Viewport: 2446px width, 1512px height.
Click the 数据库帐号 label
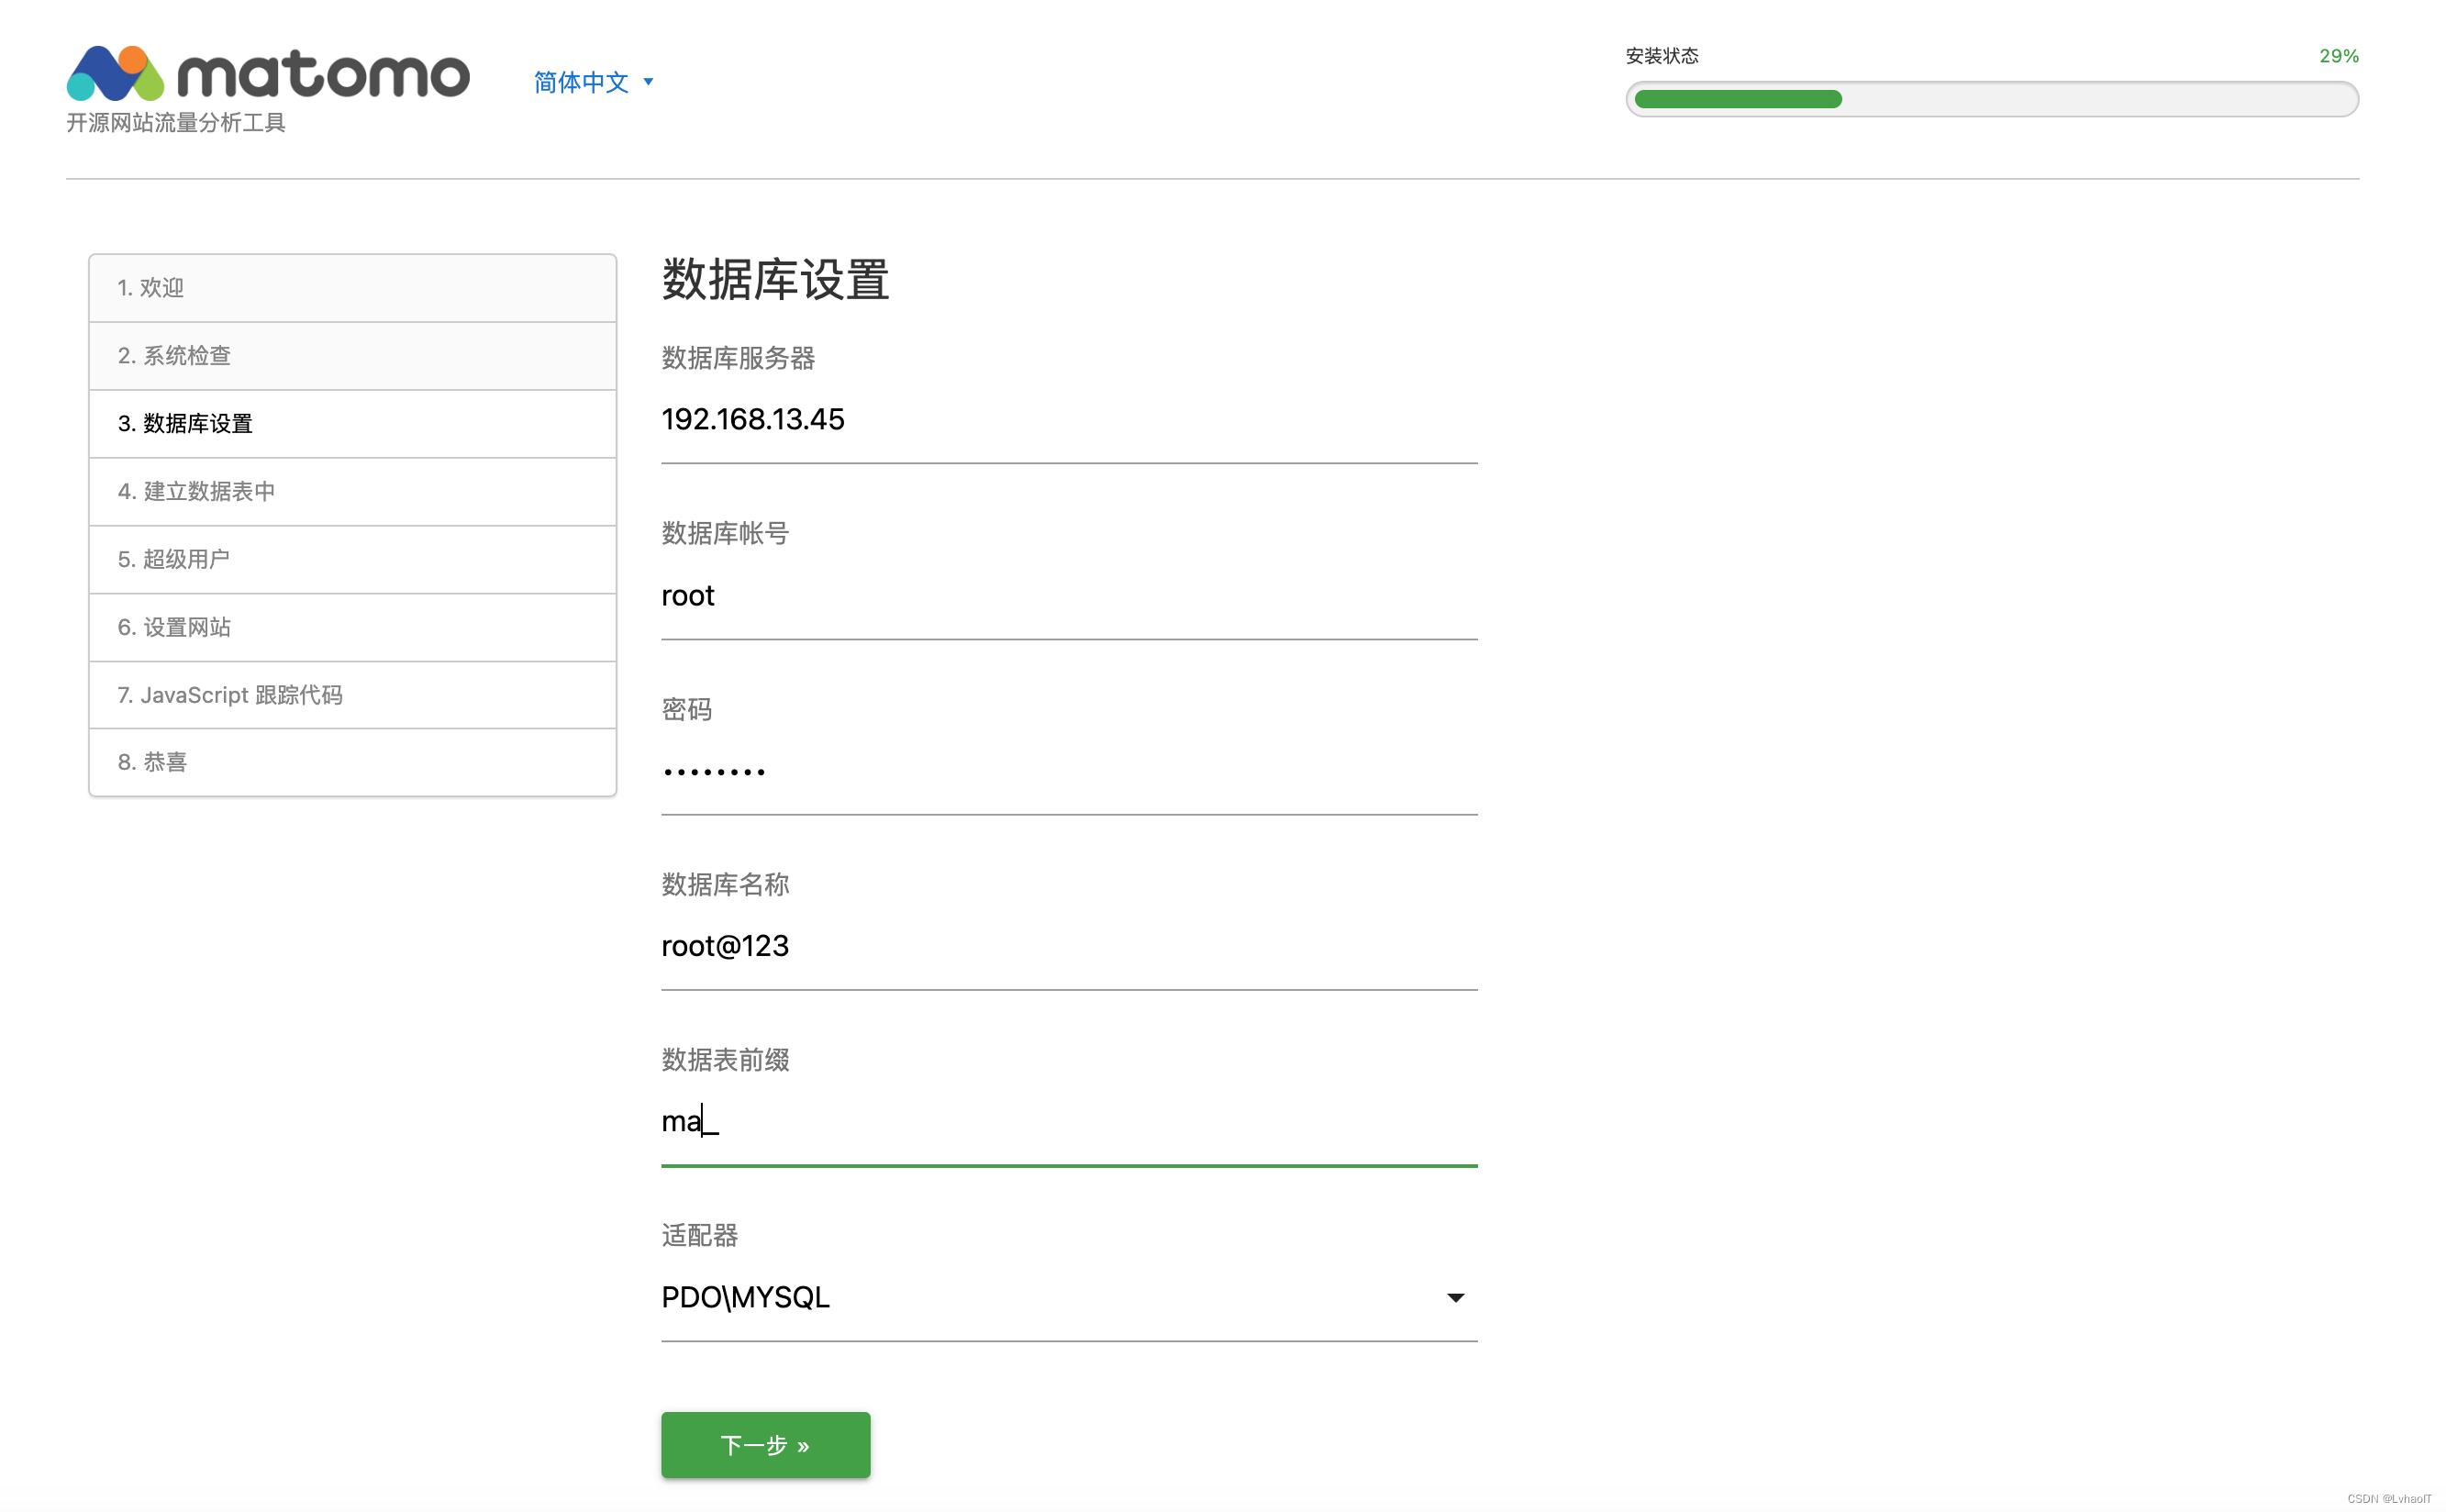coord(725,534)
